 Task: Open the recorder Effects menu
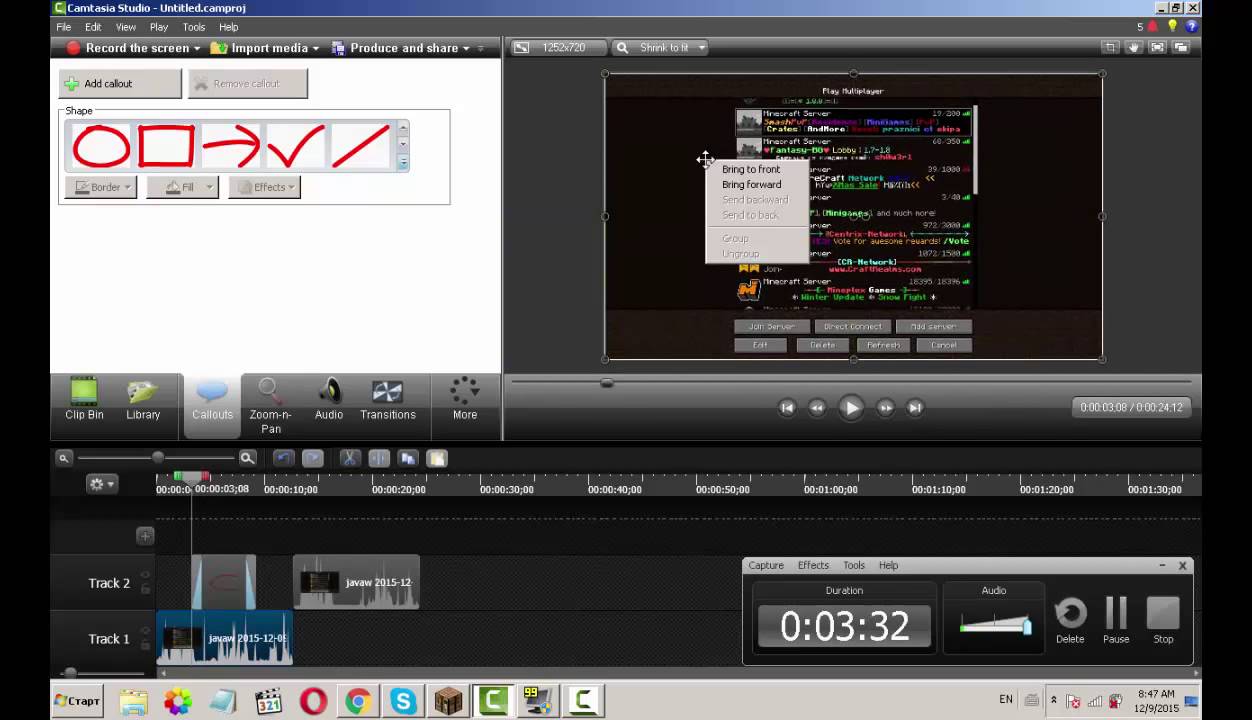click(813, 565)
